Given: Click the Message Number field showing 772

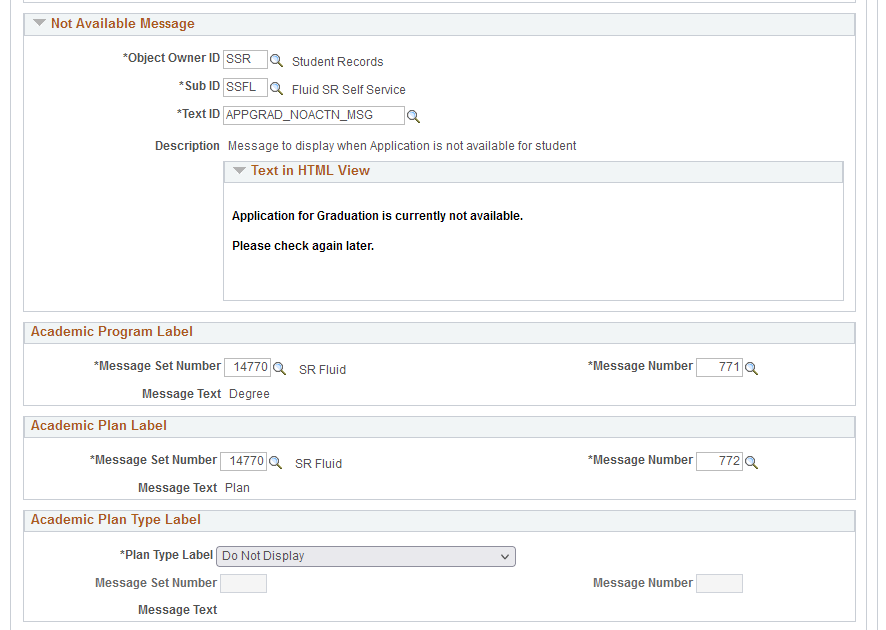Looking at the screenshot, I should [719, 461].
